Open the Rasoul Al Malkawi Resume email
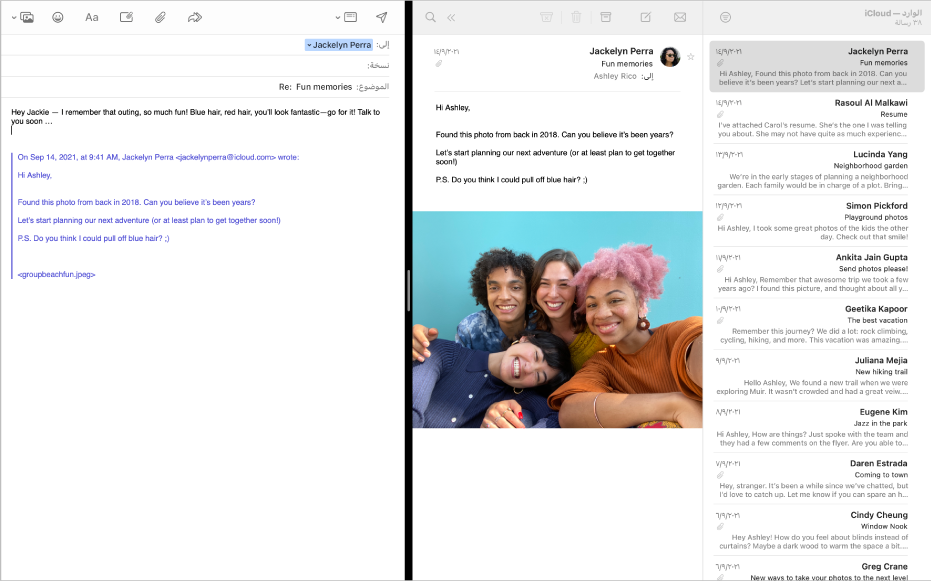The image size is (931, 583). (816, 115)
